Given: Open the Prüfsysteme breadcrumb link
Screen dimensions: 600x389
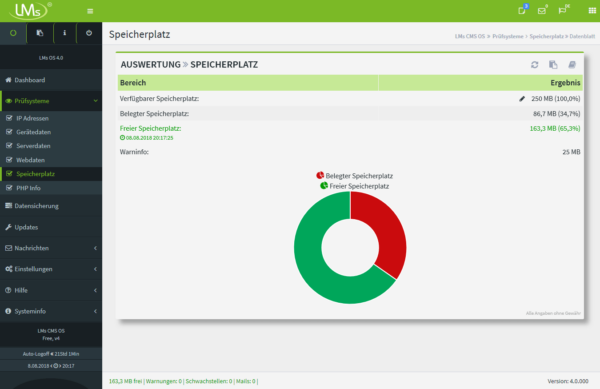Looking at the screenshot, I should coord(507,36).
